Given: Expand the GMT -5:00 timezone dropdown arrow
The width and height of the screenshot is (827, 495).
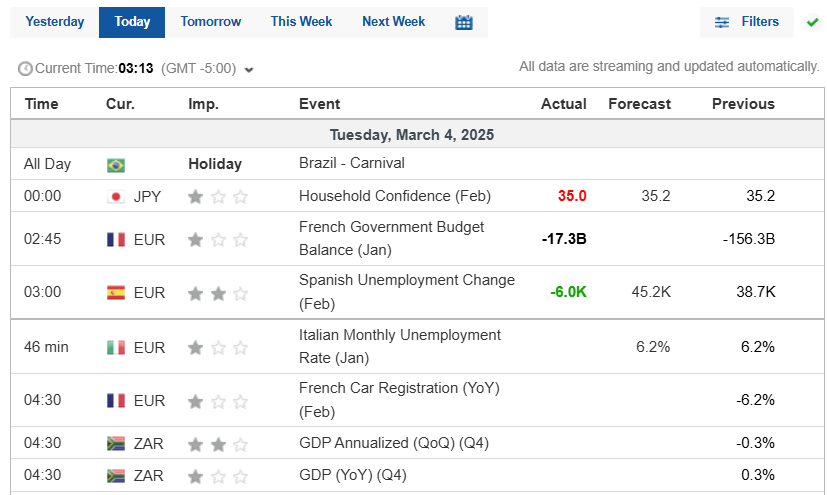Looking at the screenshot, I should click(x=249, y=70).
